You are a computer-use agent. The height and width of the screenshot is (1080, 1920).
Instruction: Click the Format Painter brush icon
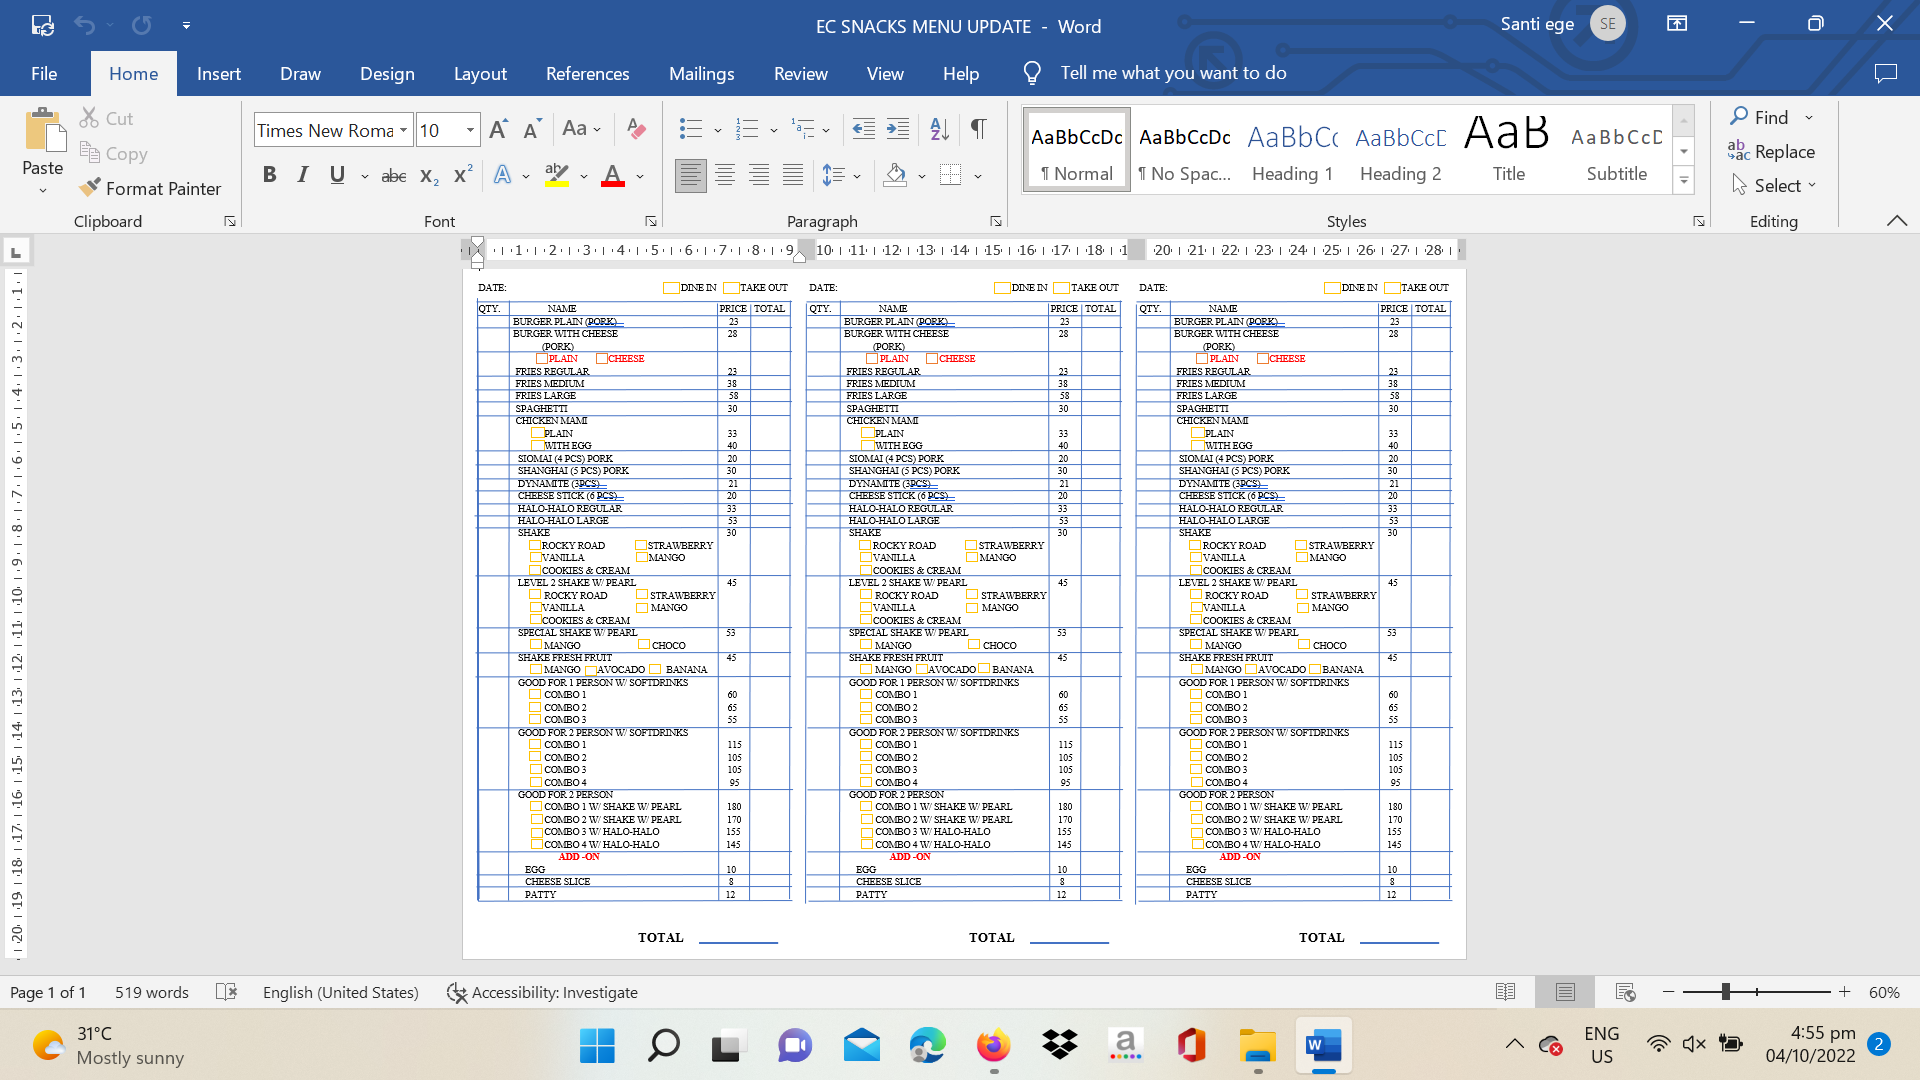[91, 188]
